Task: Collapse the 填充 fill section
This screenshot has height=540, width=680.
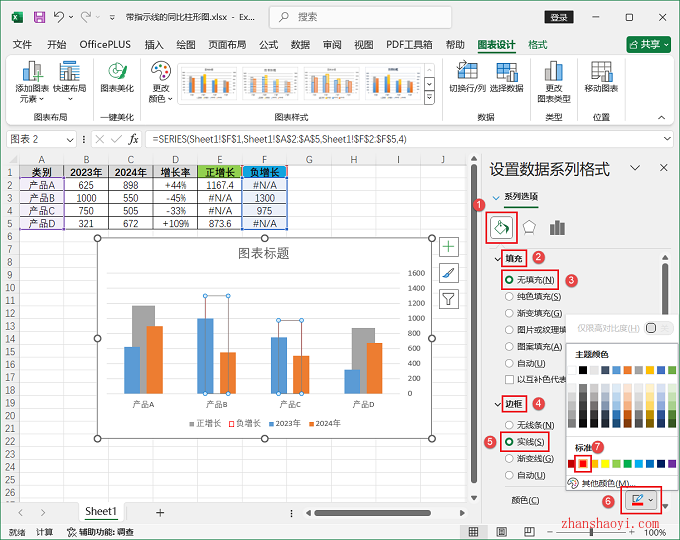Action: point(500,259)
